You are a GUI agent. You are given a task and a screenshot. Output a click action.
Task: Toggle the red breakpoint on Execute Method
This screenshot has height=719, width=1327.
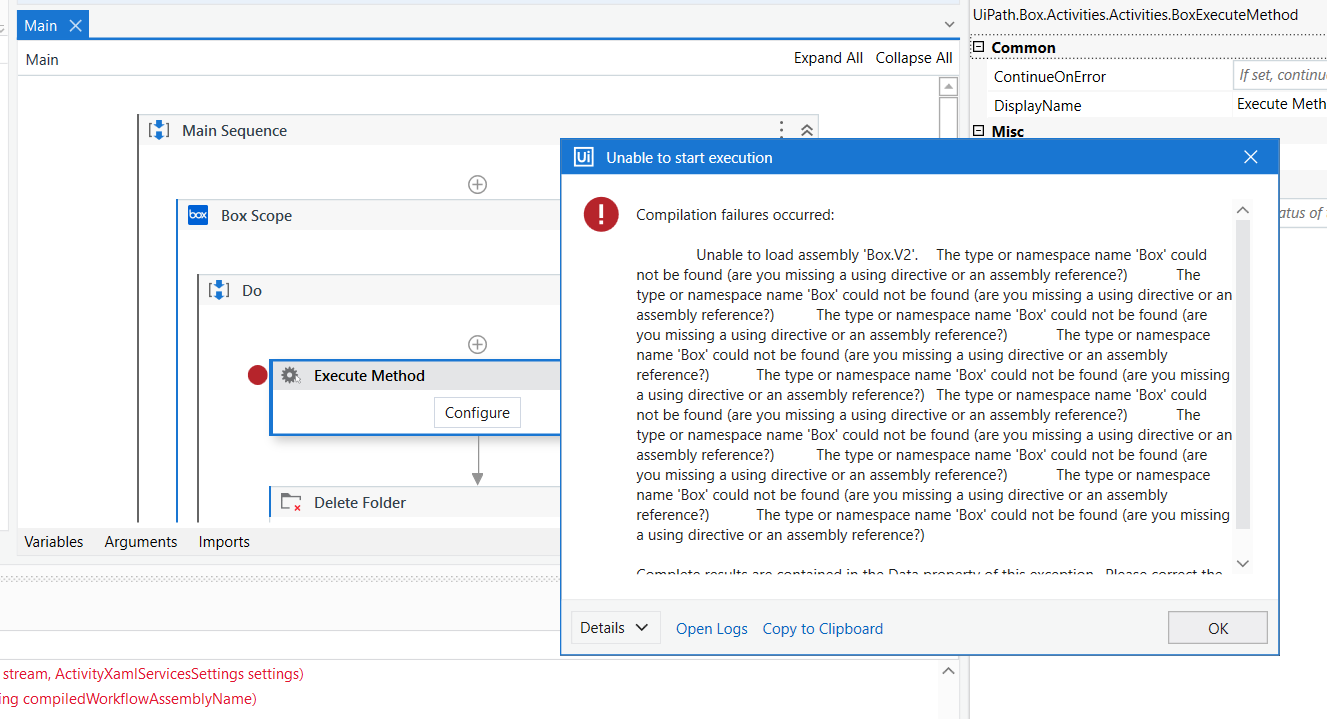point(258,375)
